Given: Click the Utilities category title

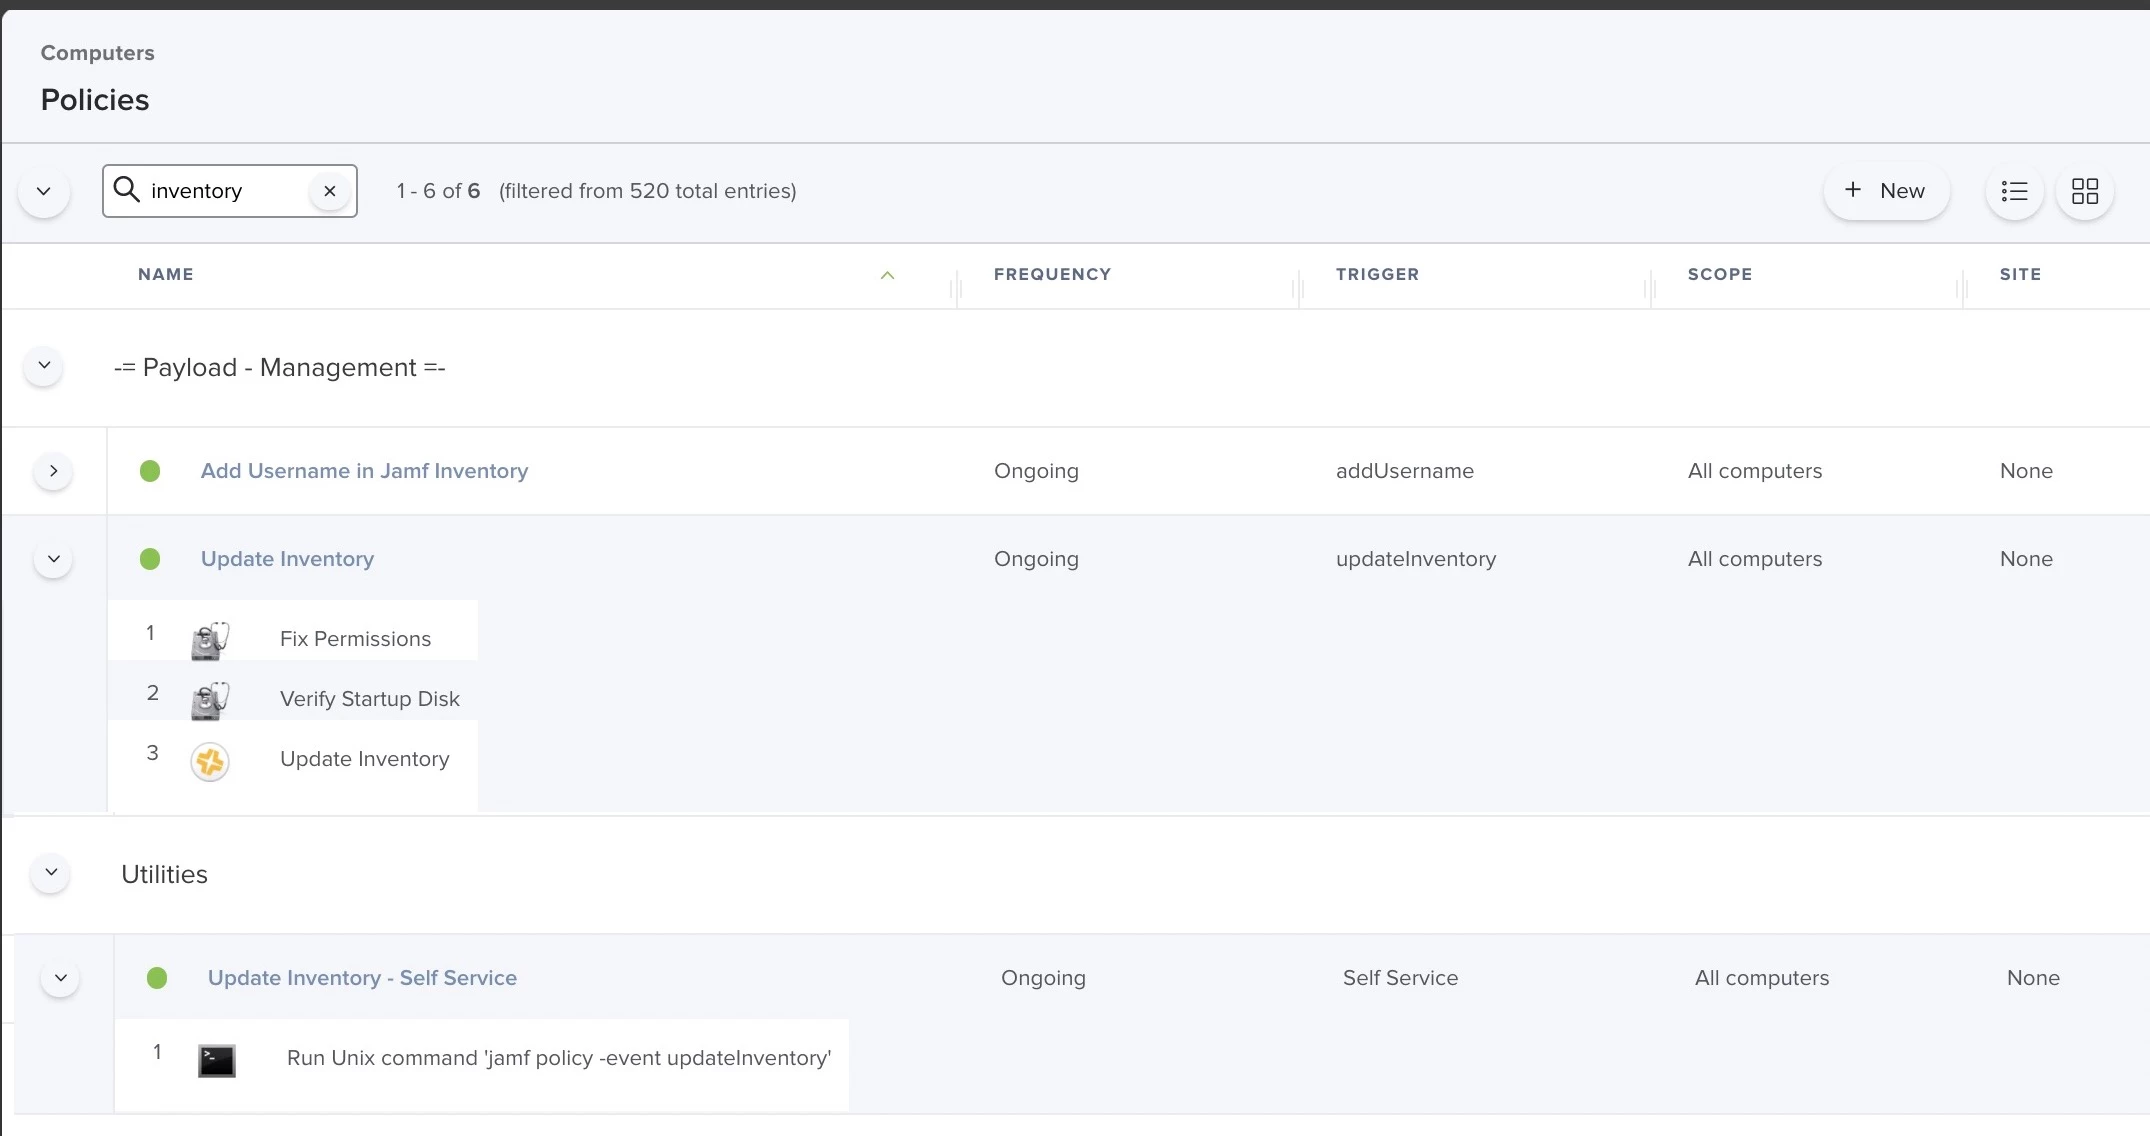Looking at the screenshot, I should (164, 874).
